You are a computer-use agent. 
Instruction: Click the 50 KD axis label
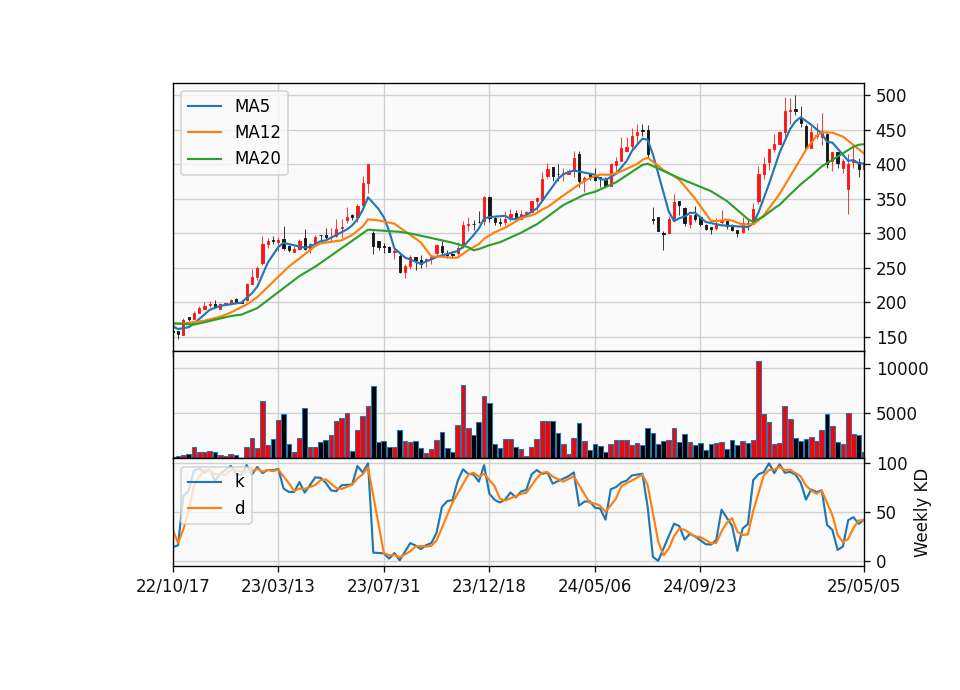point(886,513)
